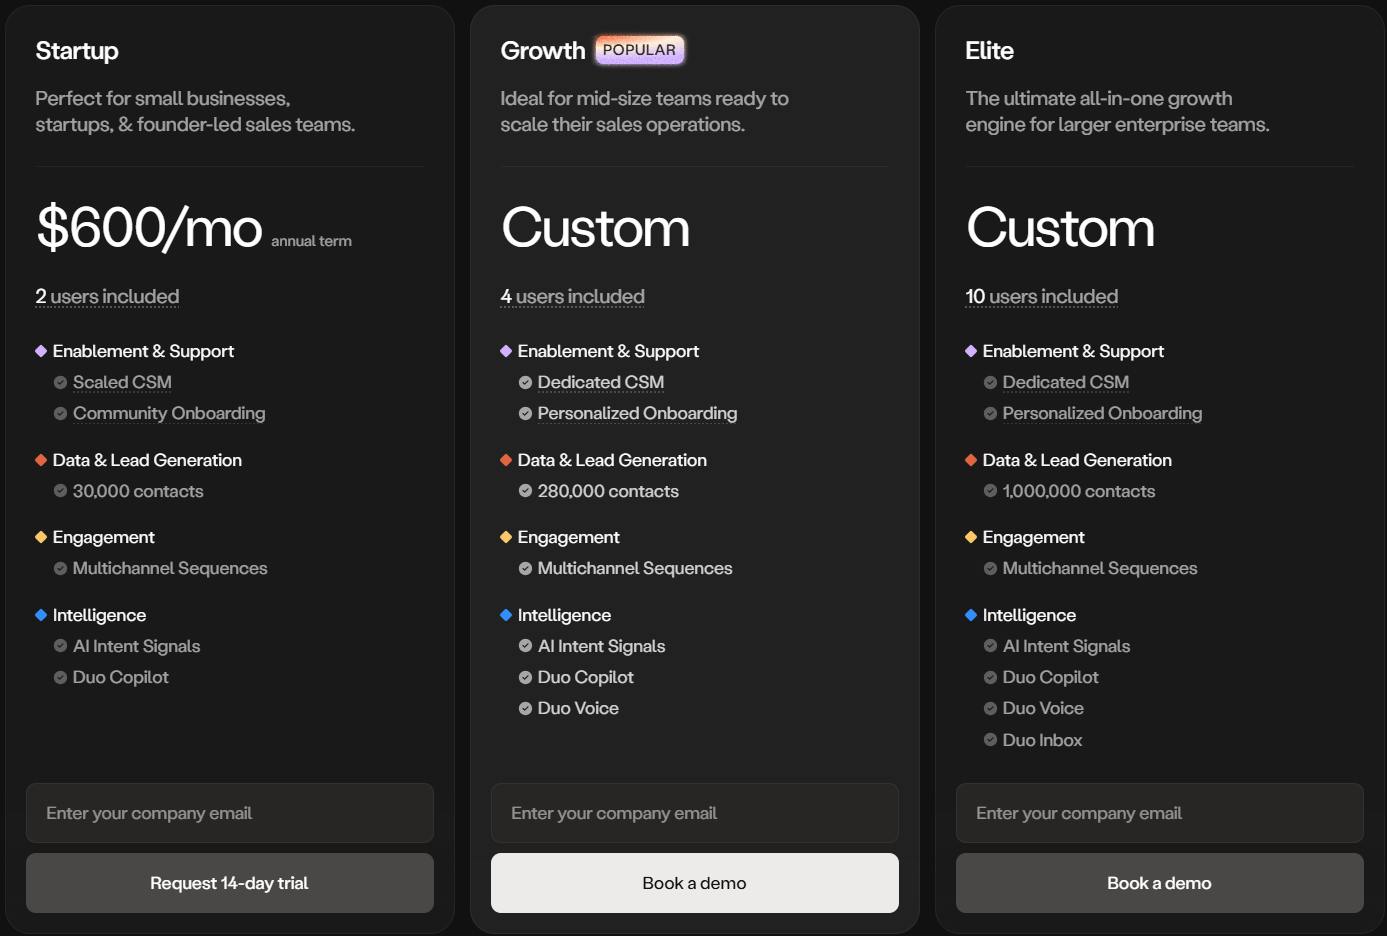Click the checkmark icon beside 280,000 contacts

tap(523, 490)
